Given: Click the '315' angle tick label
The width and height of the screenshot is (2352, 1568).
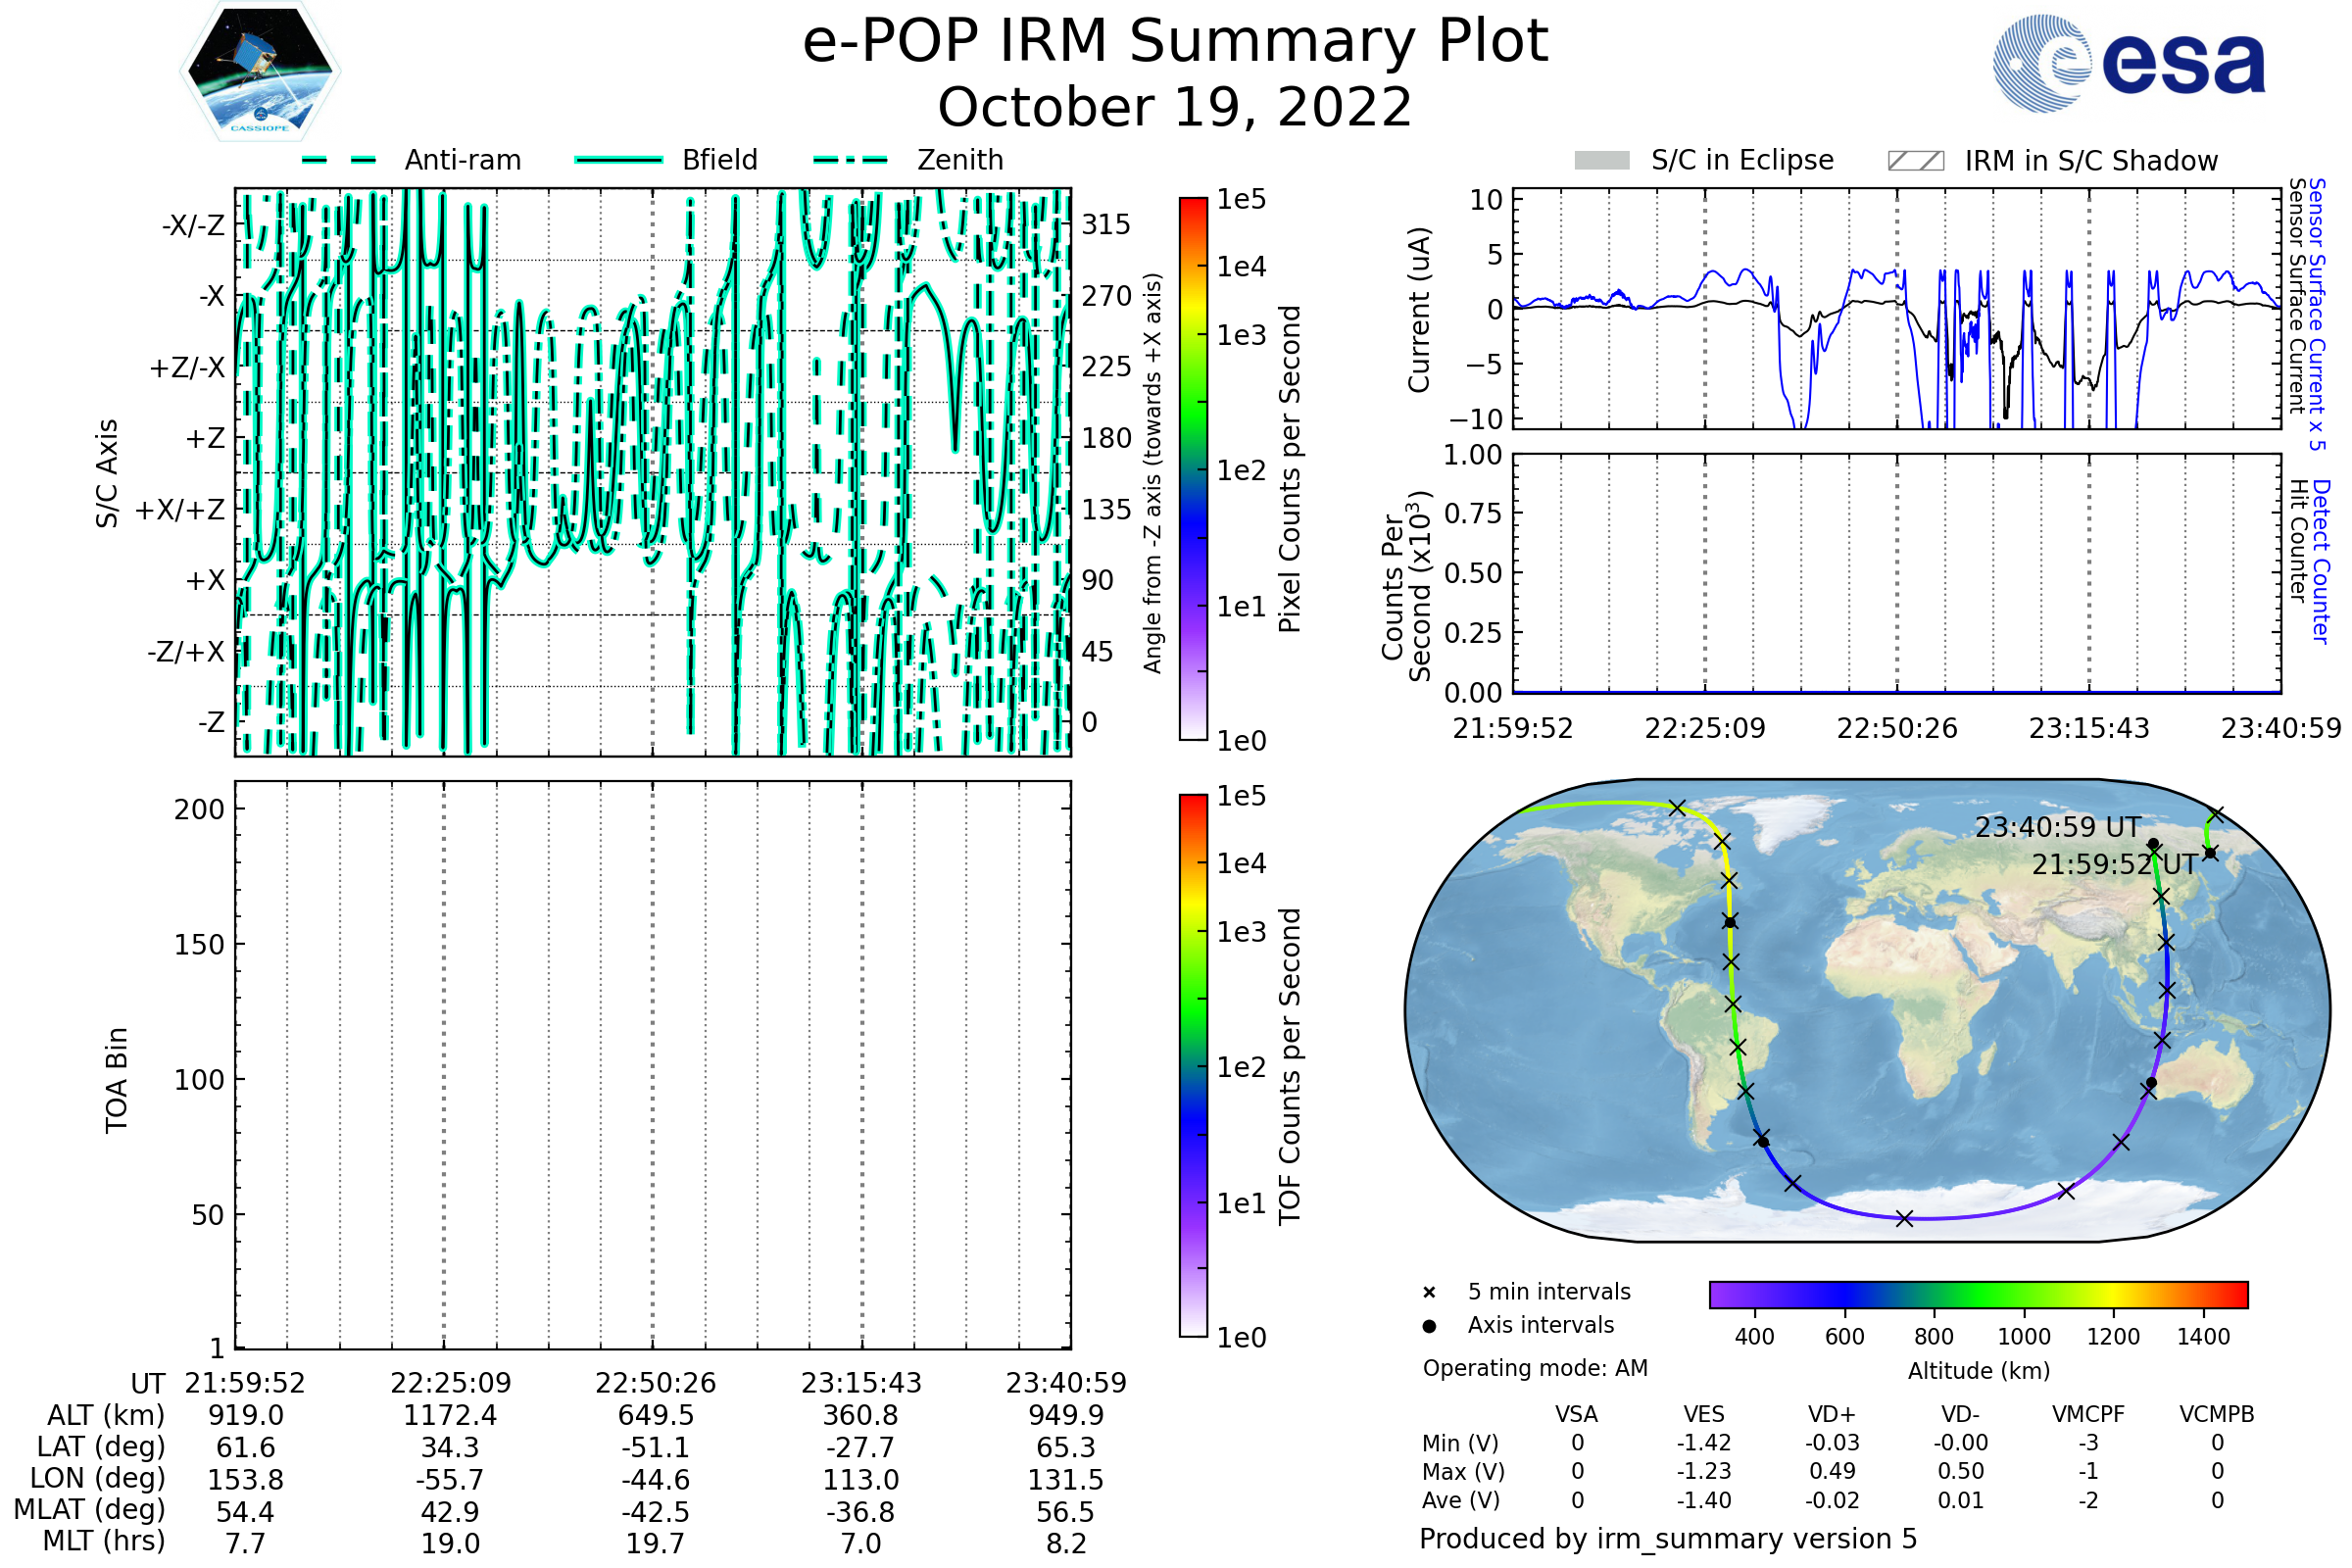Looking at the screenshot, I should [1106, 224].
